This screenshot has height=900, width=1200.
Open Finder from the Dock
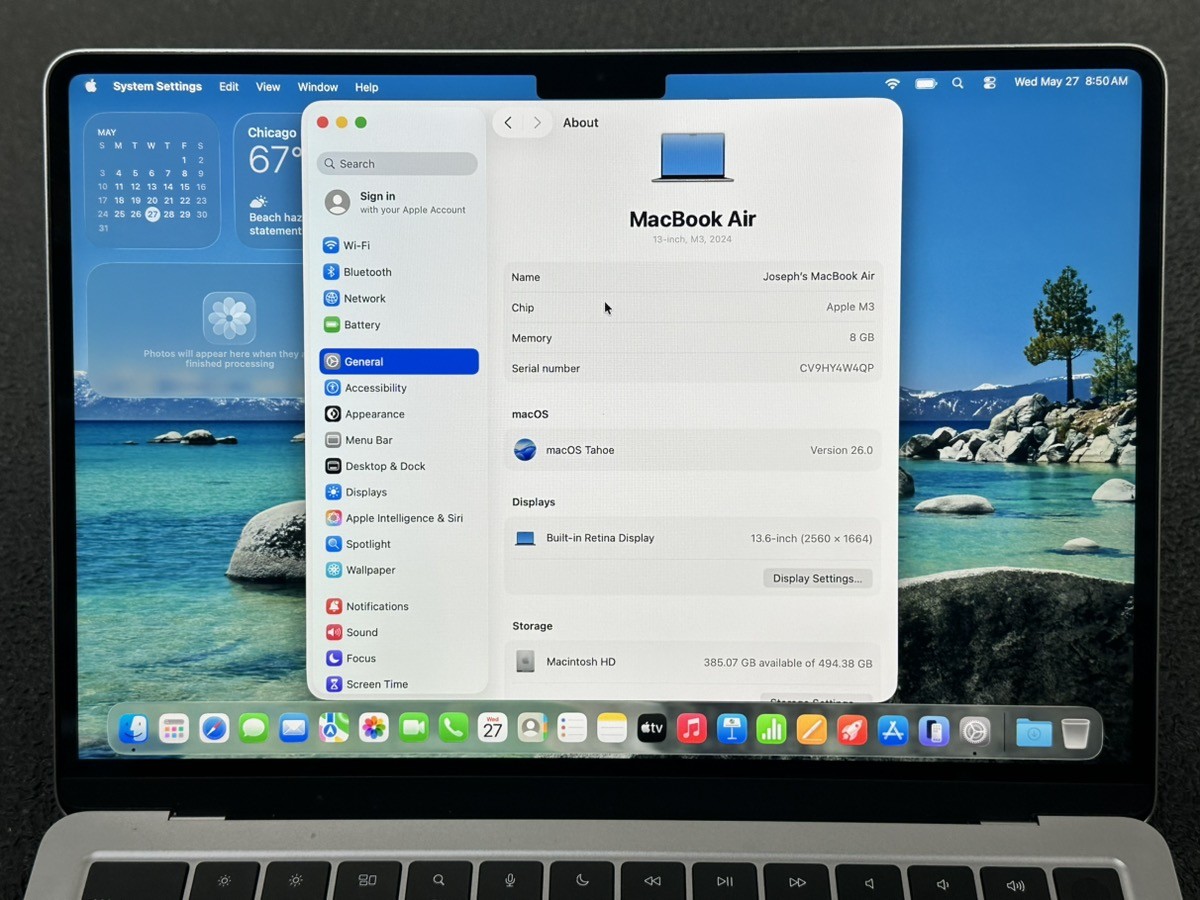(133, 729)
